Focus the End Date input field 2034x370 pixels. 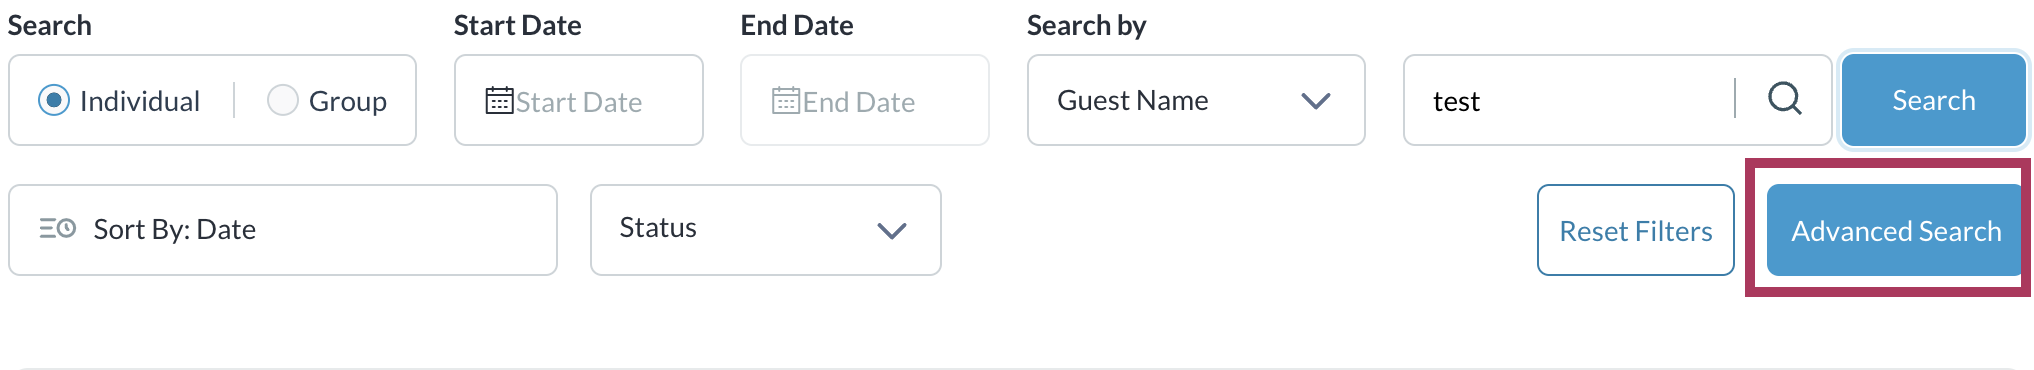(865, 100)
